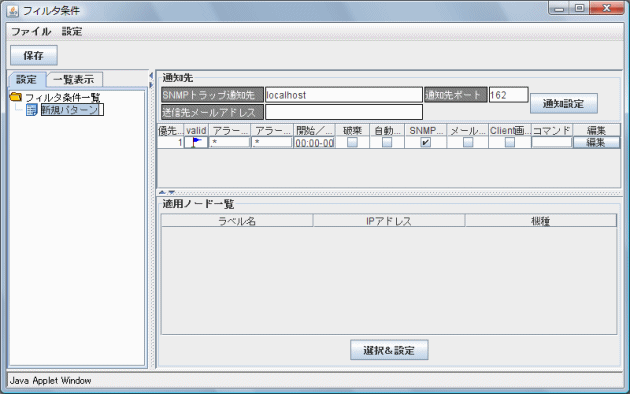The height and width of the screenshot is (394, 630).
Task: Expand left panel using divider right arrow
Action: tap(151, 85)
